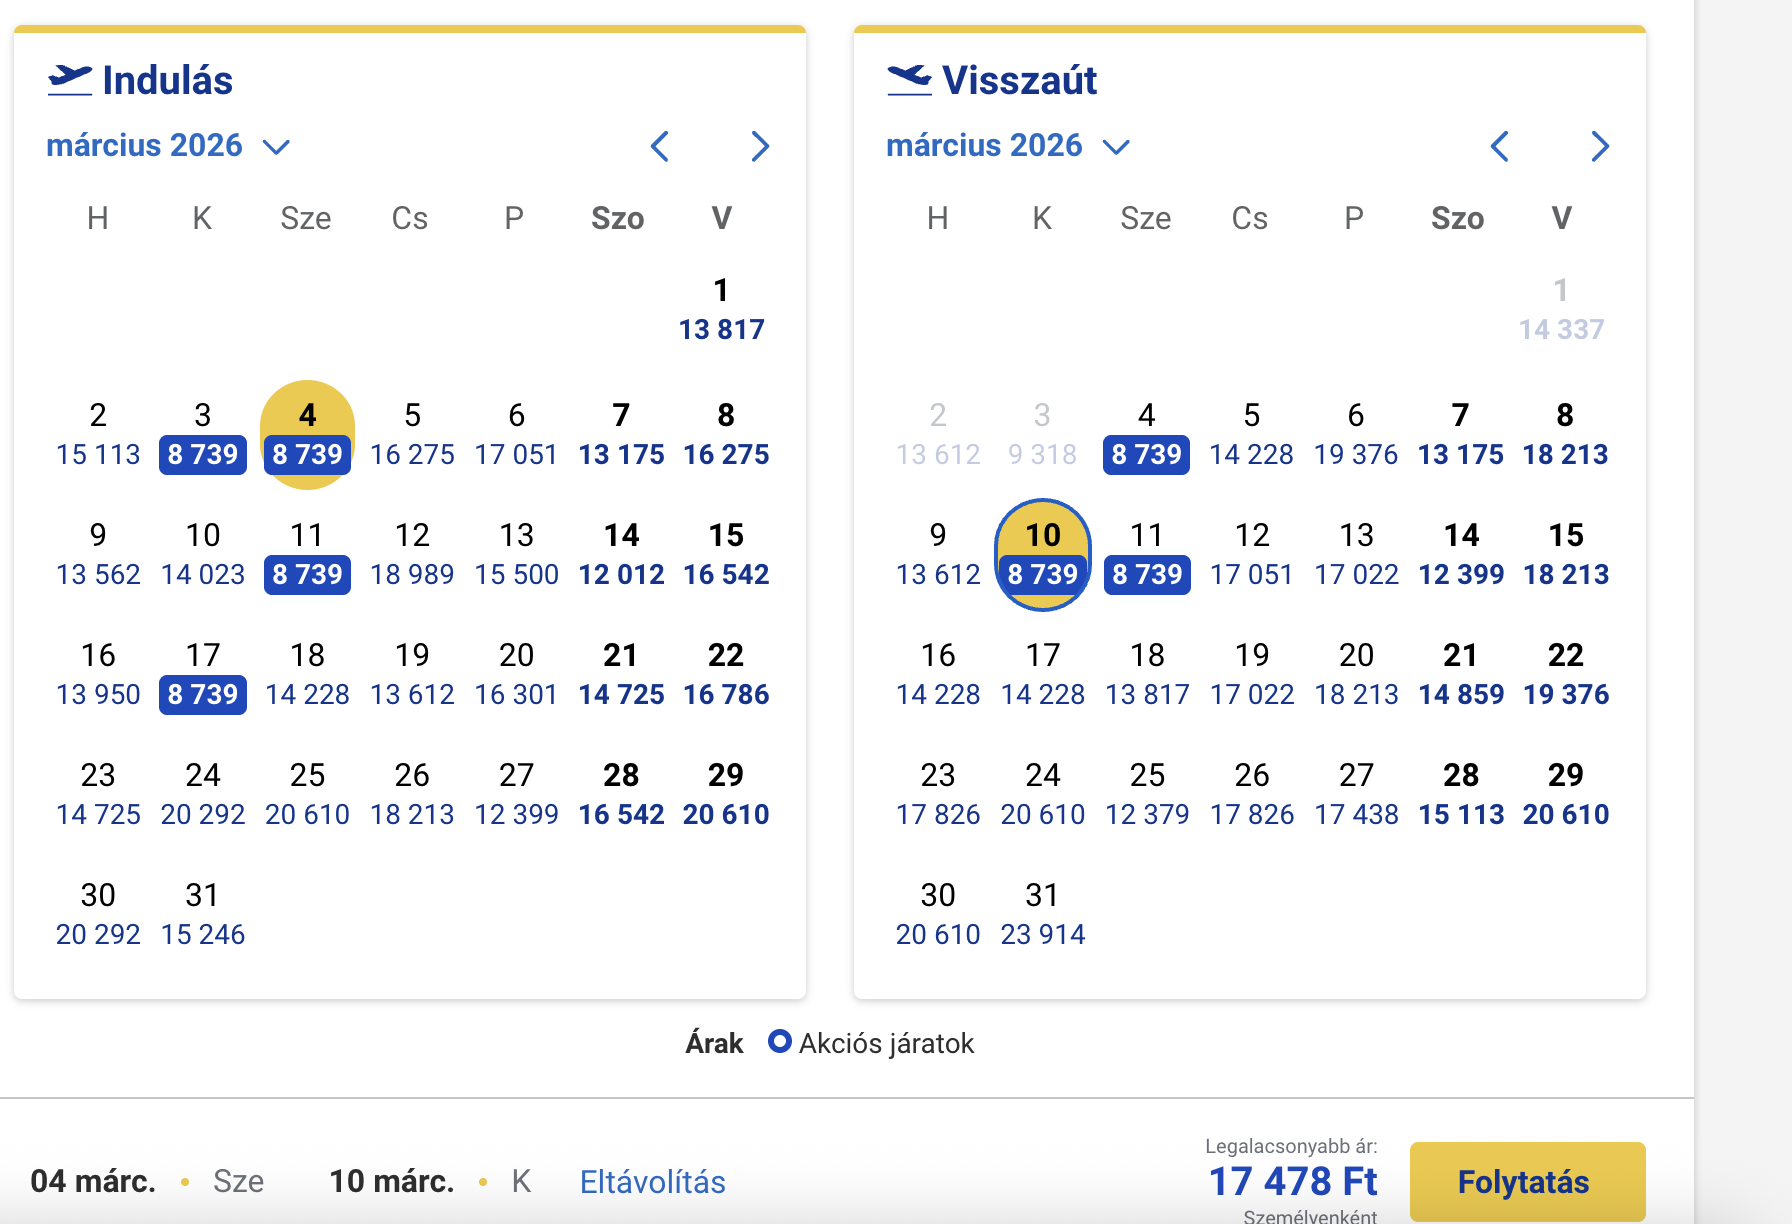
Task: Open the departure month selector for március 2026
Action: [145, 145]
